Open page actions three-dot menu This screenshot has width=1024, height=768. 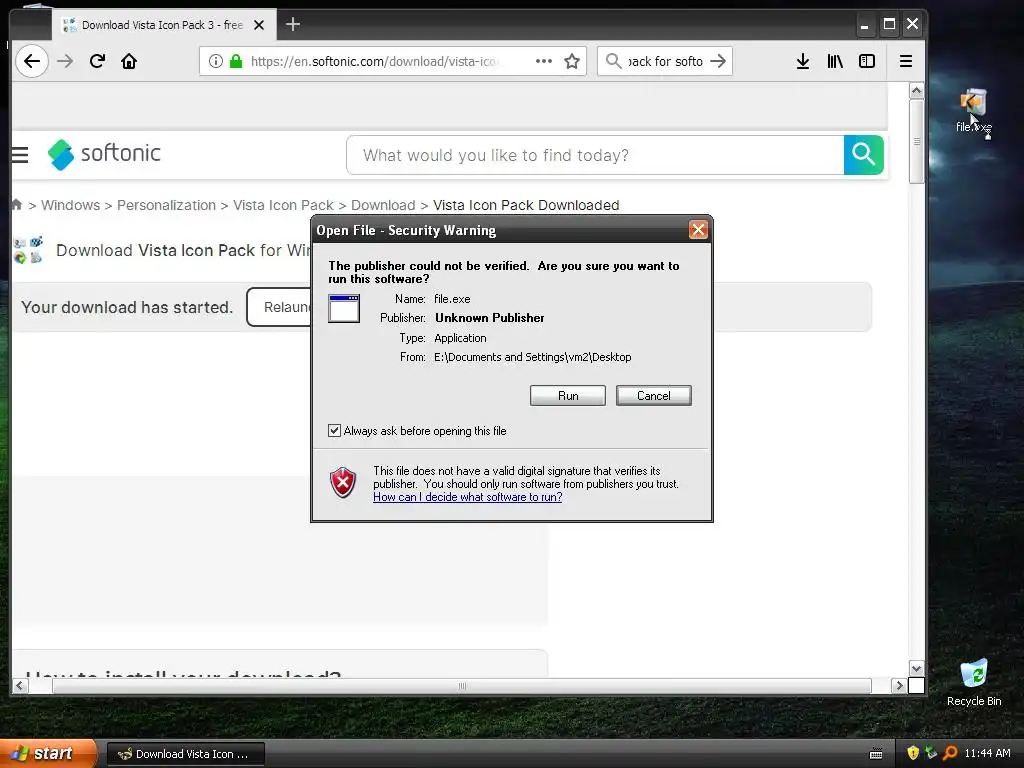tap(543, 61)
